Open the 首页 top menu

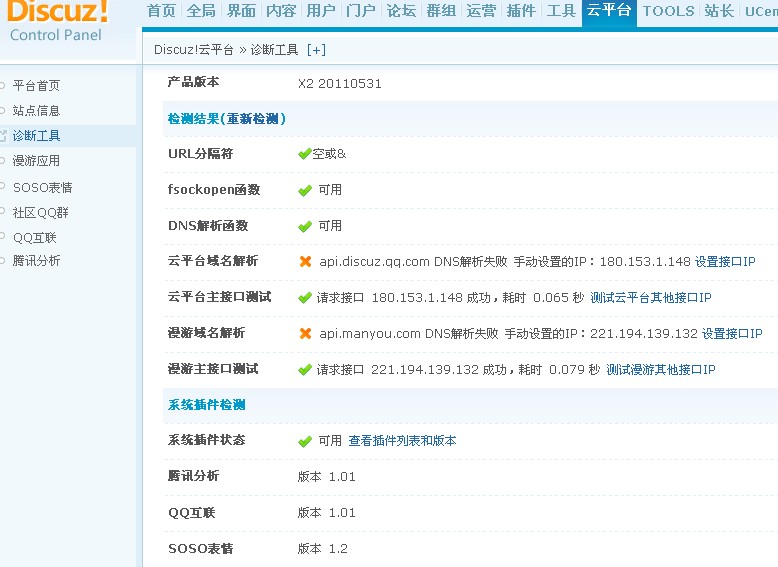click(x=161, y=10)
